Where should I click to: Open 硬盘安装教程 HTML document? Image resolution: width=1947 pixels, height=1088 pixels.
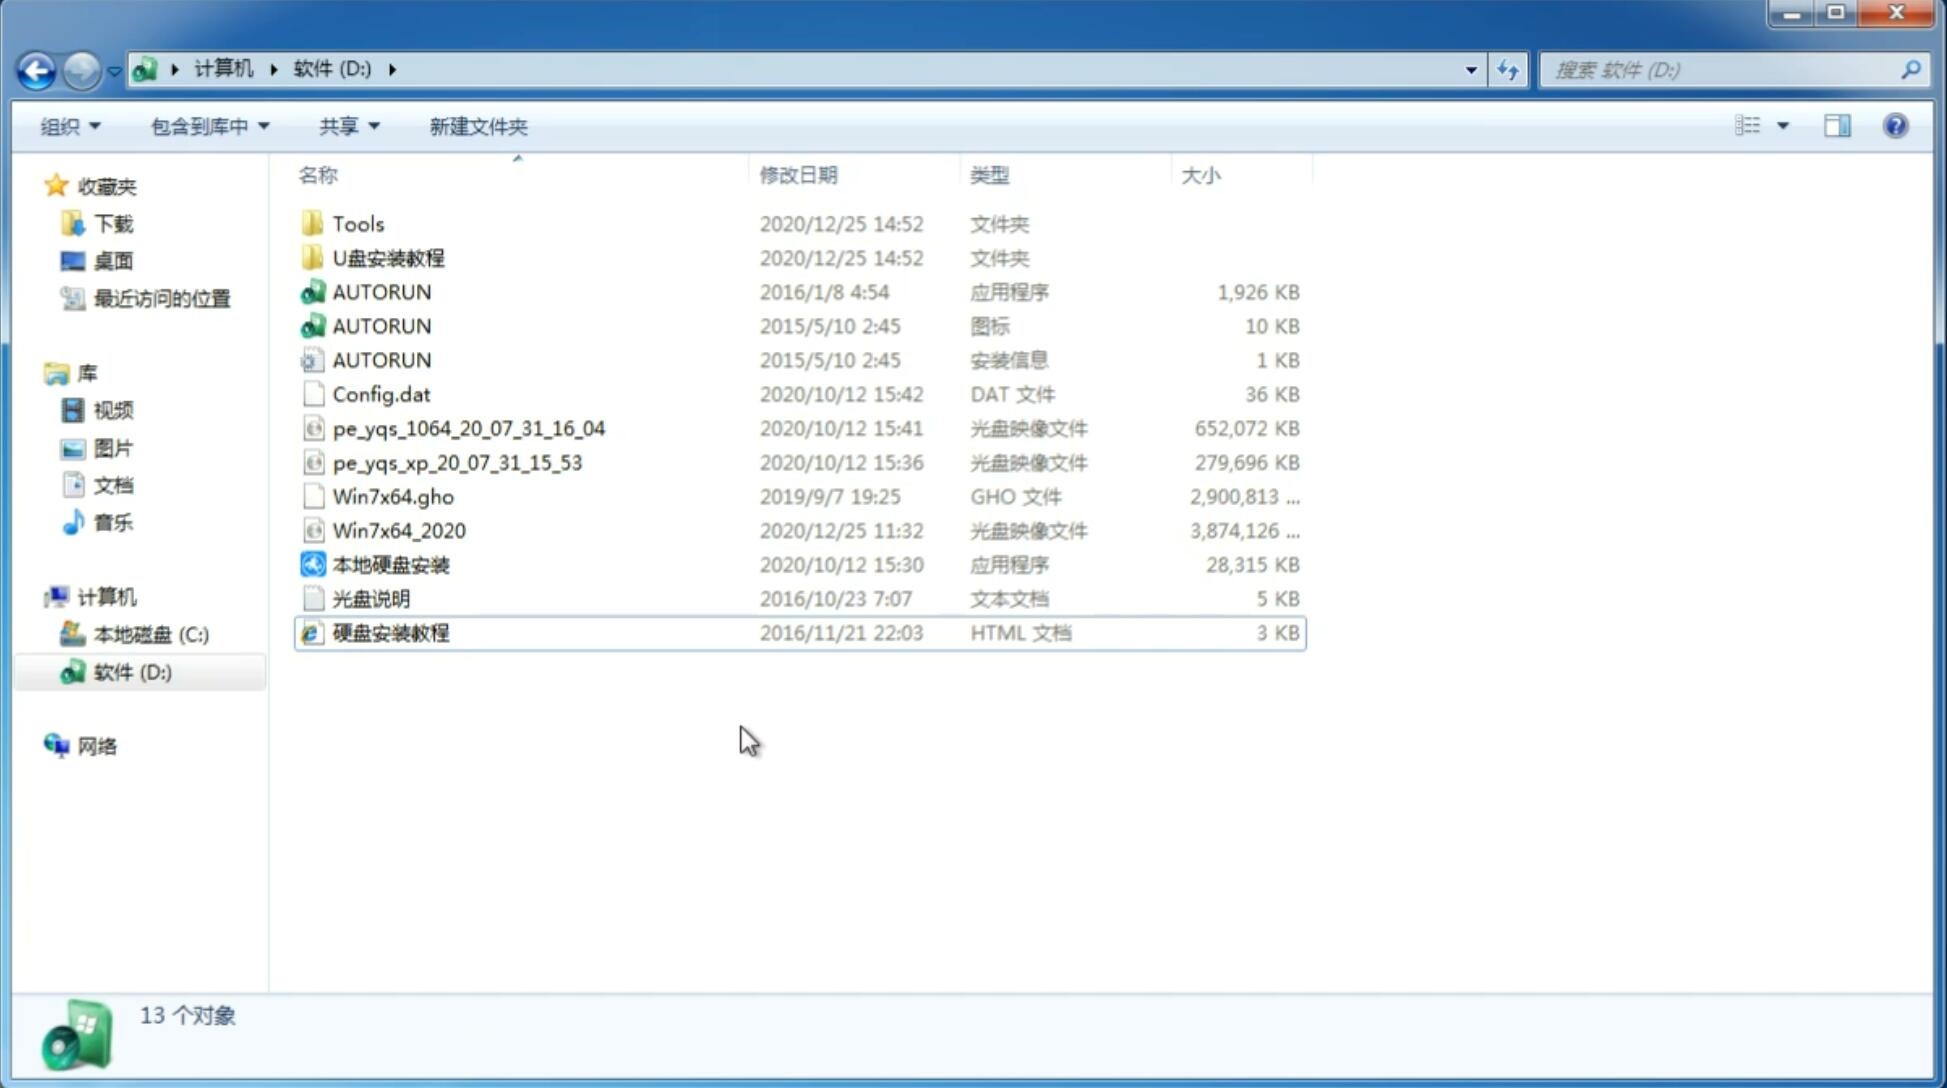tap(390, 632)
